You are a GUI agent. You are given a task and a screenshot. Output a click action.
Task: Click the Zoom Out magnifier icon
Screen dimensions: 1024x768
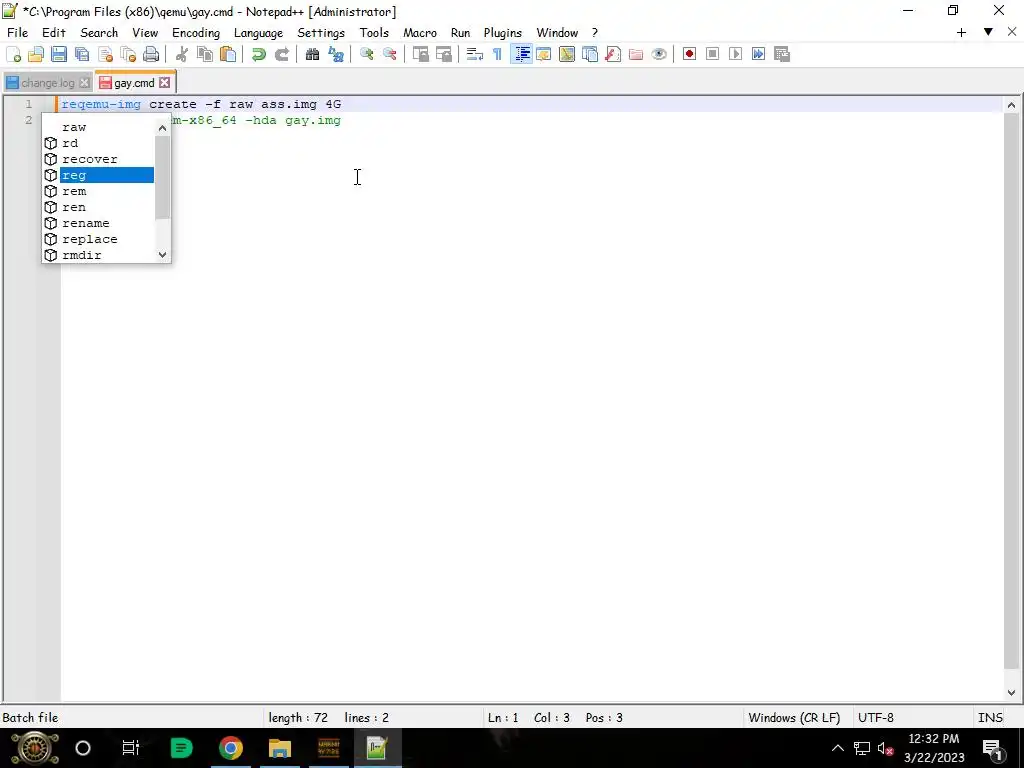coord(389,54)
